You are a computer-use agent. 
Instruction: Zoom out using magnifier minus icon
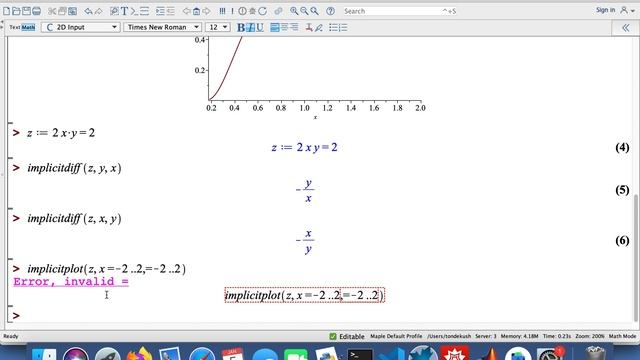coord(304,11)
